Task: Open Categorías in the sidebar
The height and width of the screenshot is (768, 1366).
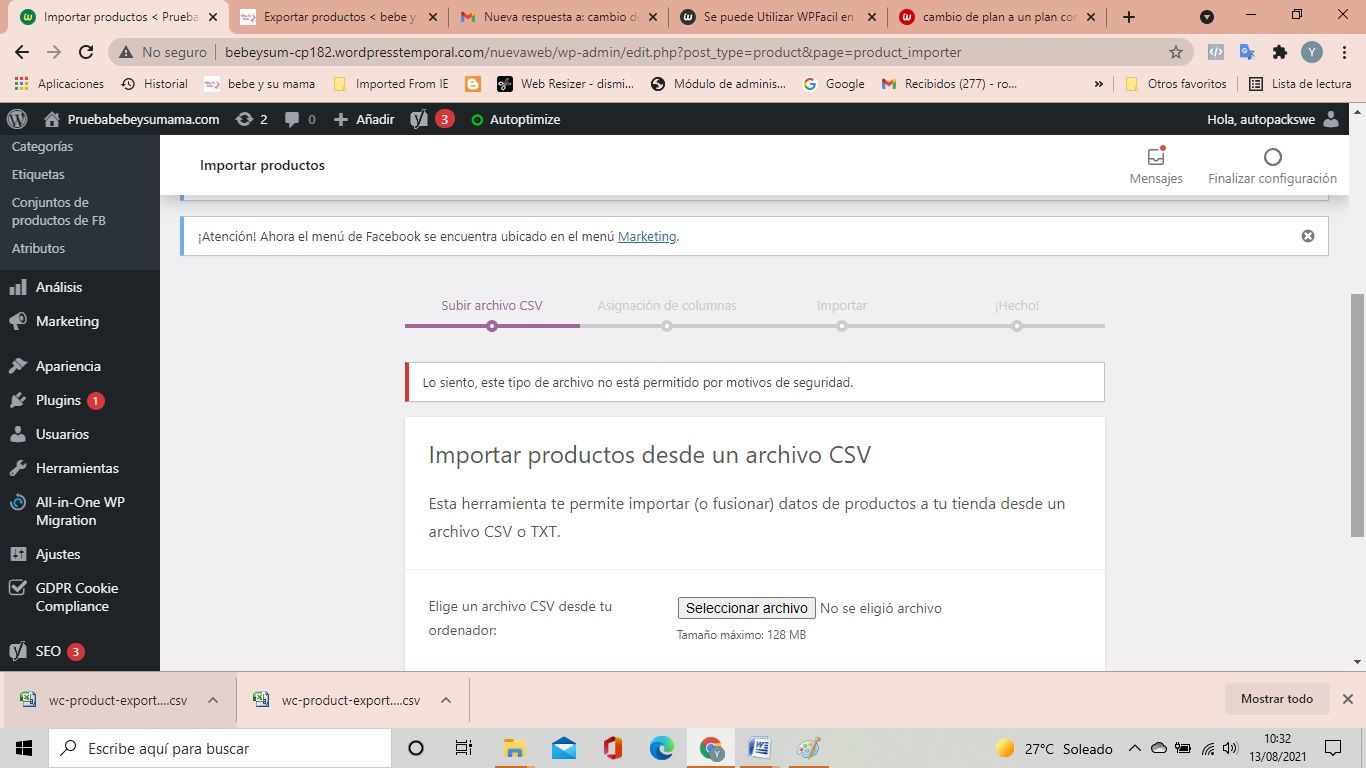Action: 42,146
